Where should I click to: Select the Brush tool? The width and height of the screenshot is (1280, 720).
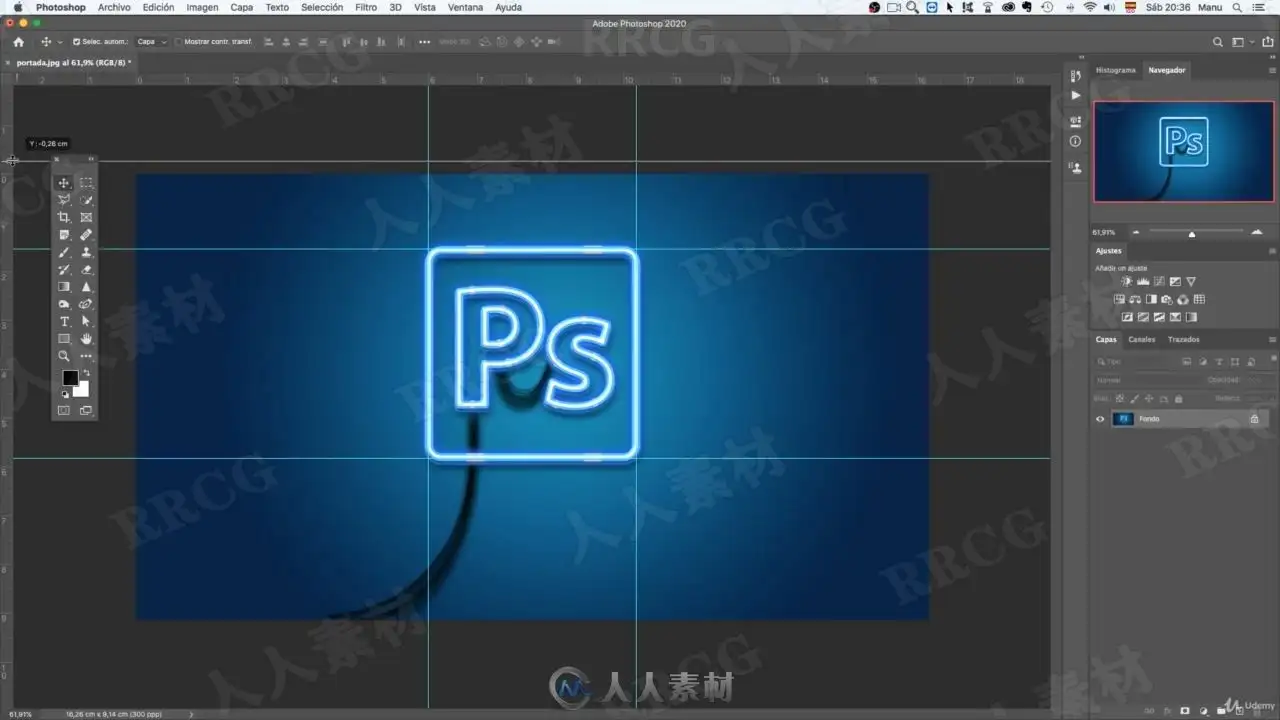point(64,252)
